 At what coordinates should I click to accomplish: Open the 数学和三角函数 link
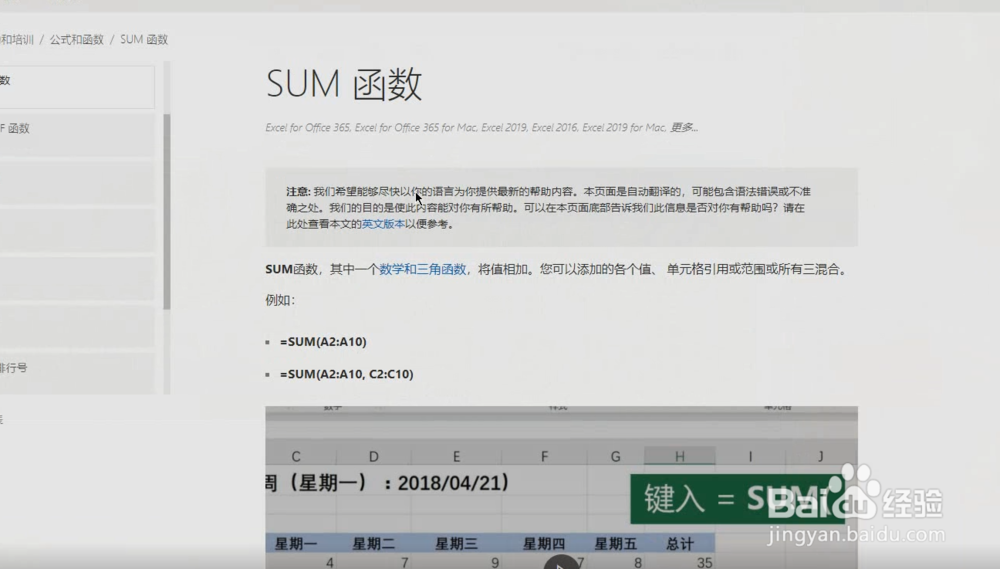click(x=423, y=269)
